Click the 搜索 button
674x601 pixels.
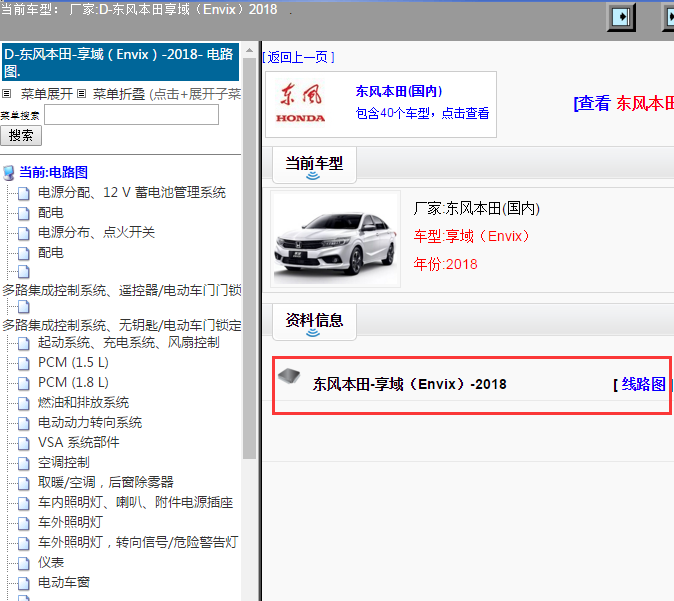[x=21, y=135]
